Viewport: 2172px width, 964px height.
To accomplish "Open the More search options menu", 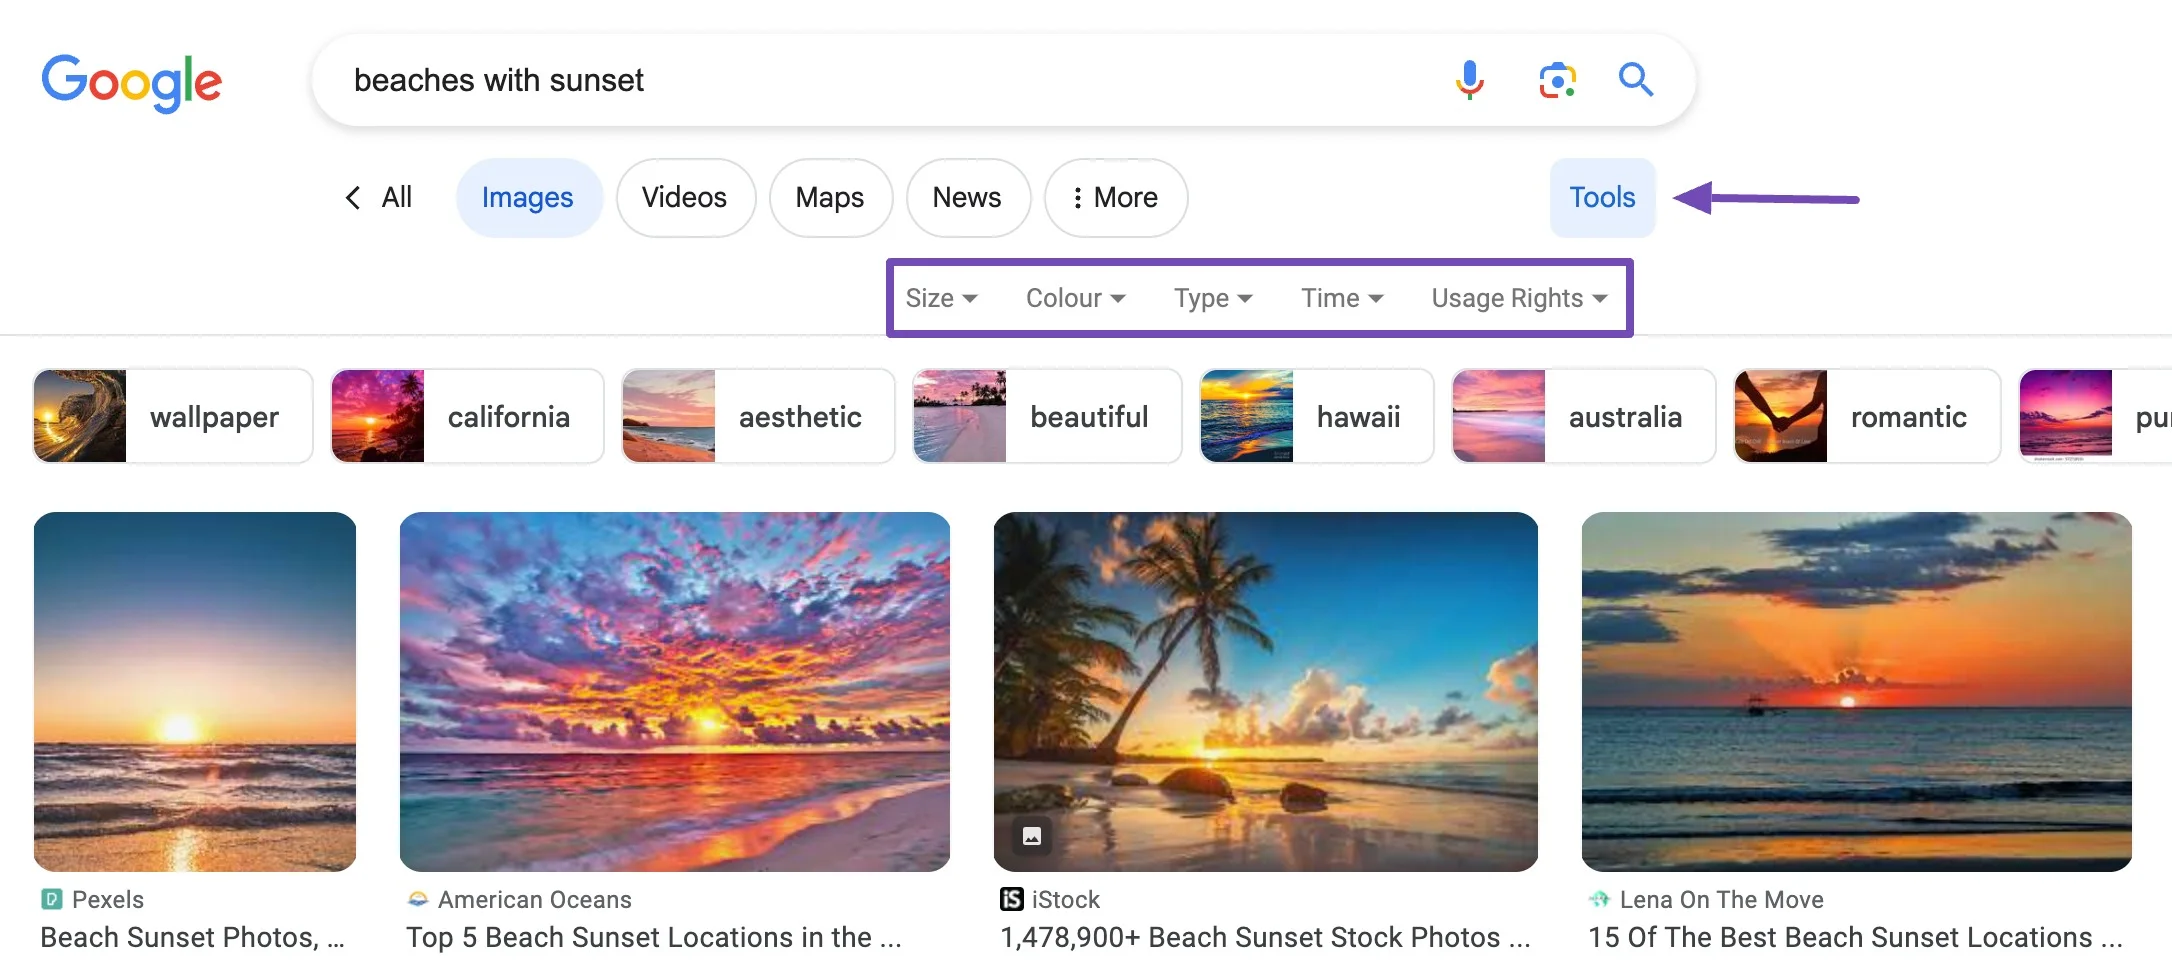I will click(x=1115, y=198).
